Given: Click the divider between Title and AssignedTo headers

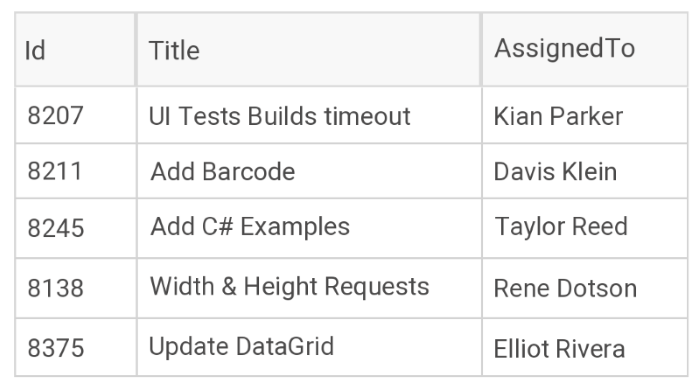Looking at the screenshot, I should point(481,50).
